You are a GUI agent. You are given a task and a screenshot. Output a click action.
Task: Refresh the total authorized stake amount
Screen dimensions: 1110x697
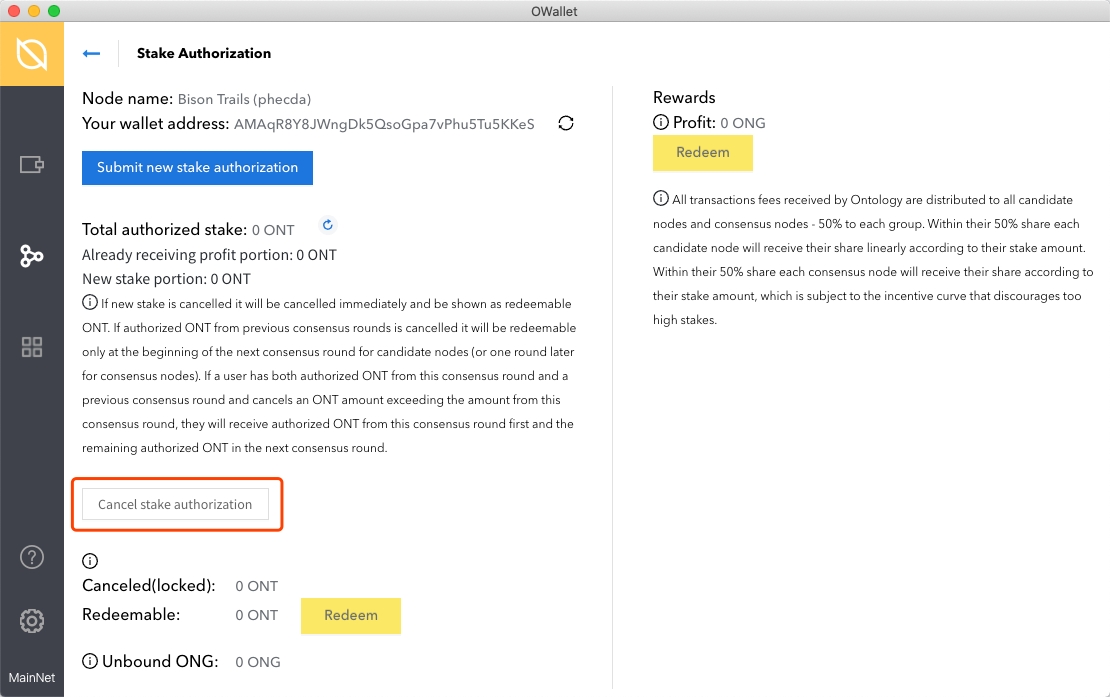point(327,225)
